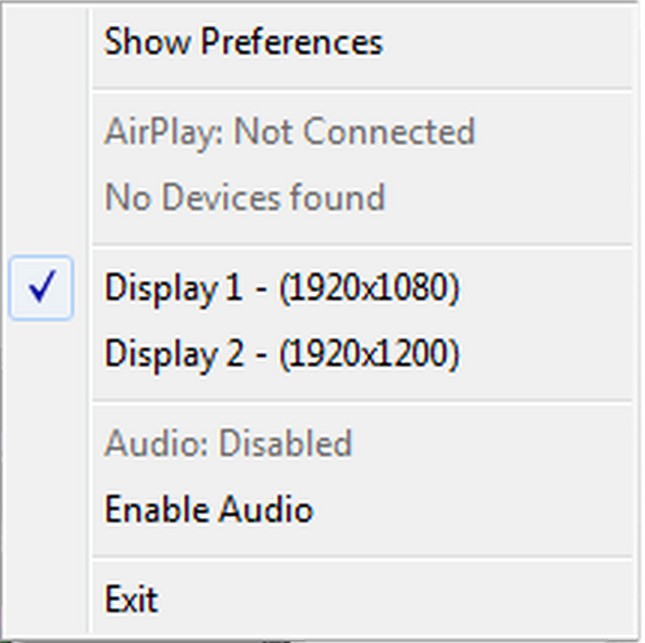This screenshot has height=643, width=645.
Task: Click the Exit label at the menu bottom
Action: (x=131, y=599)
